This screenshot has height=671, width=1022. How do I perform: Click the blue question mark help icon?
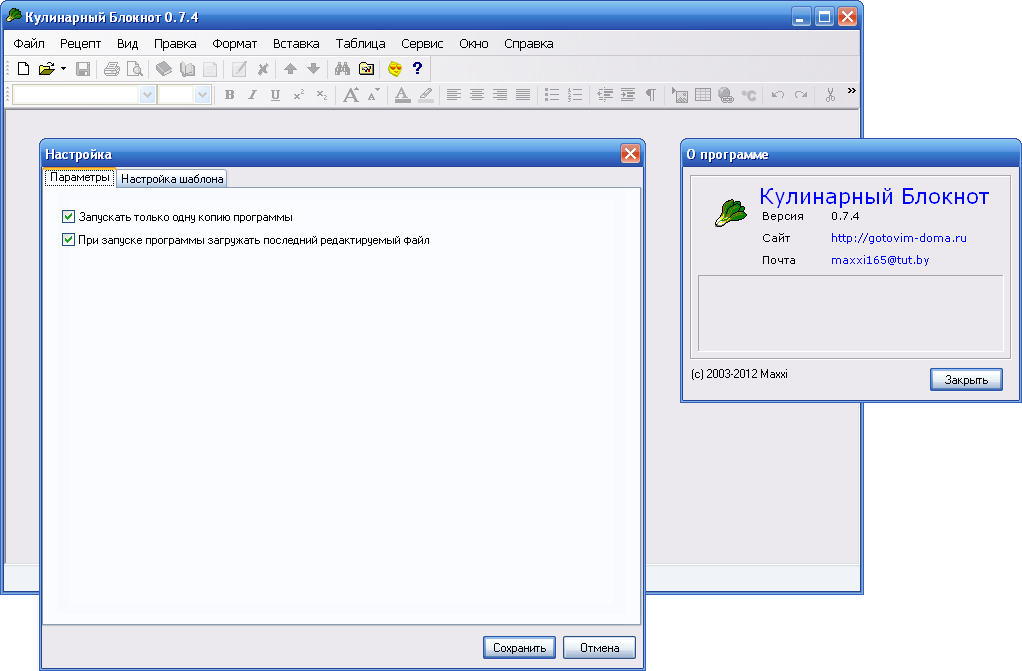click(x=417, y=68)
